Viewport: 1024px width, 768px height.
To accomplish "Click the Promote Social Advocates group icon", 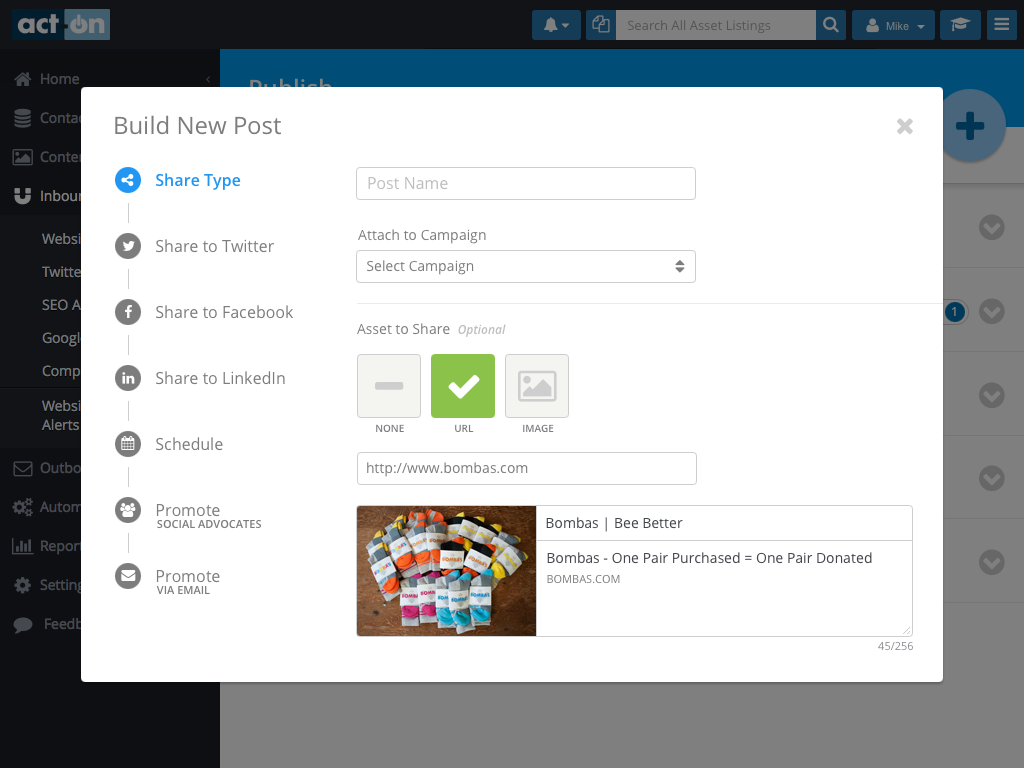I will [128, 510].
